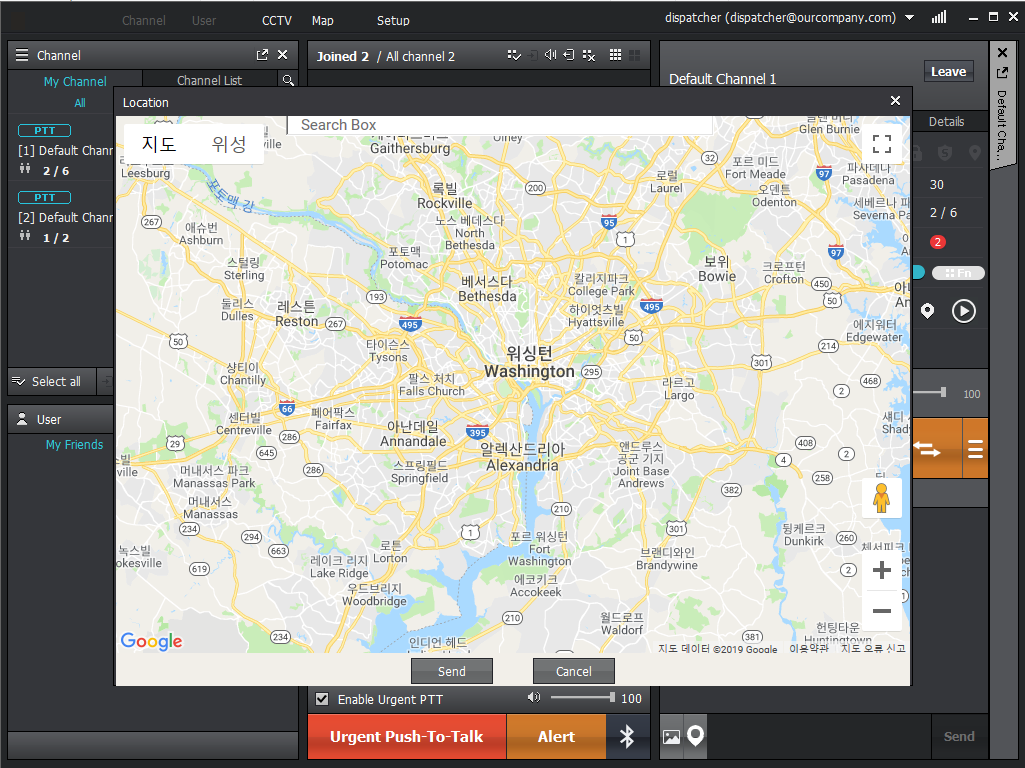Viewport: 1025px width, 768px height.
Task: Switch to the Channel List tab
Action: (x=209, y=81)
